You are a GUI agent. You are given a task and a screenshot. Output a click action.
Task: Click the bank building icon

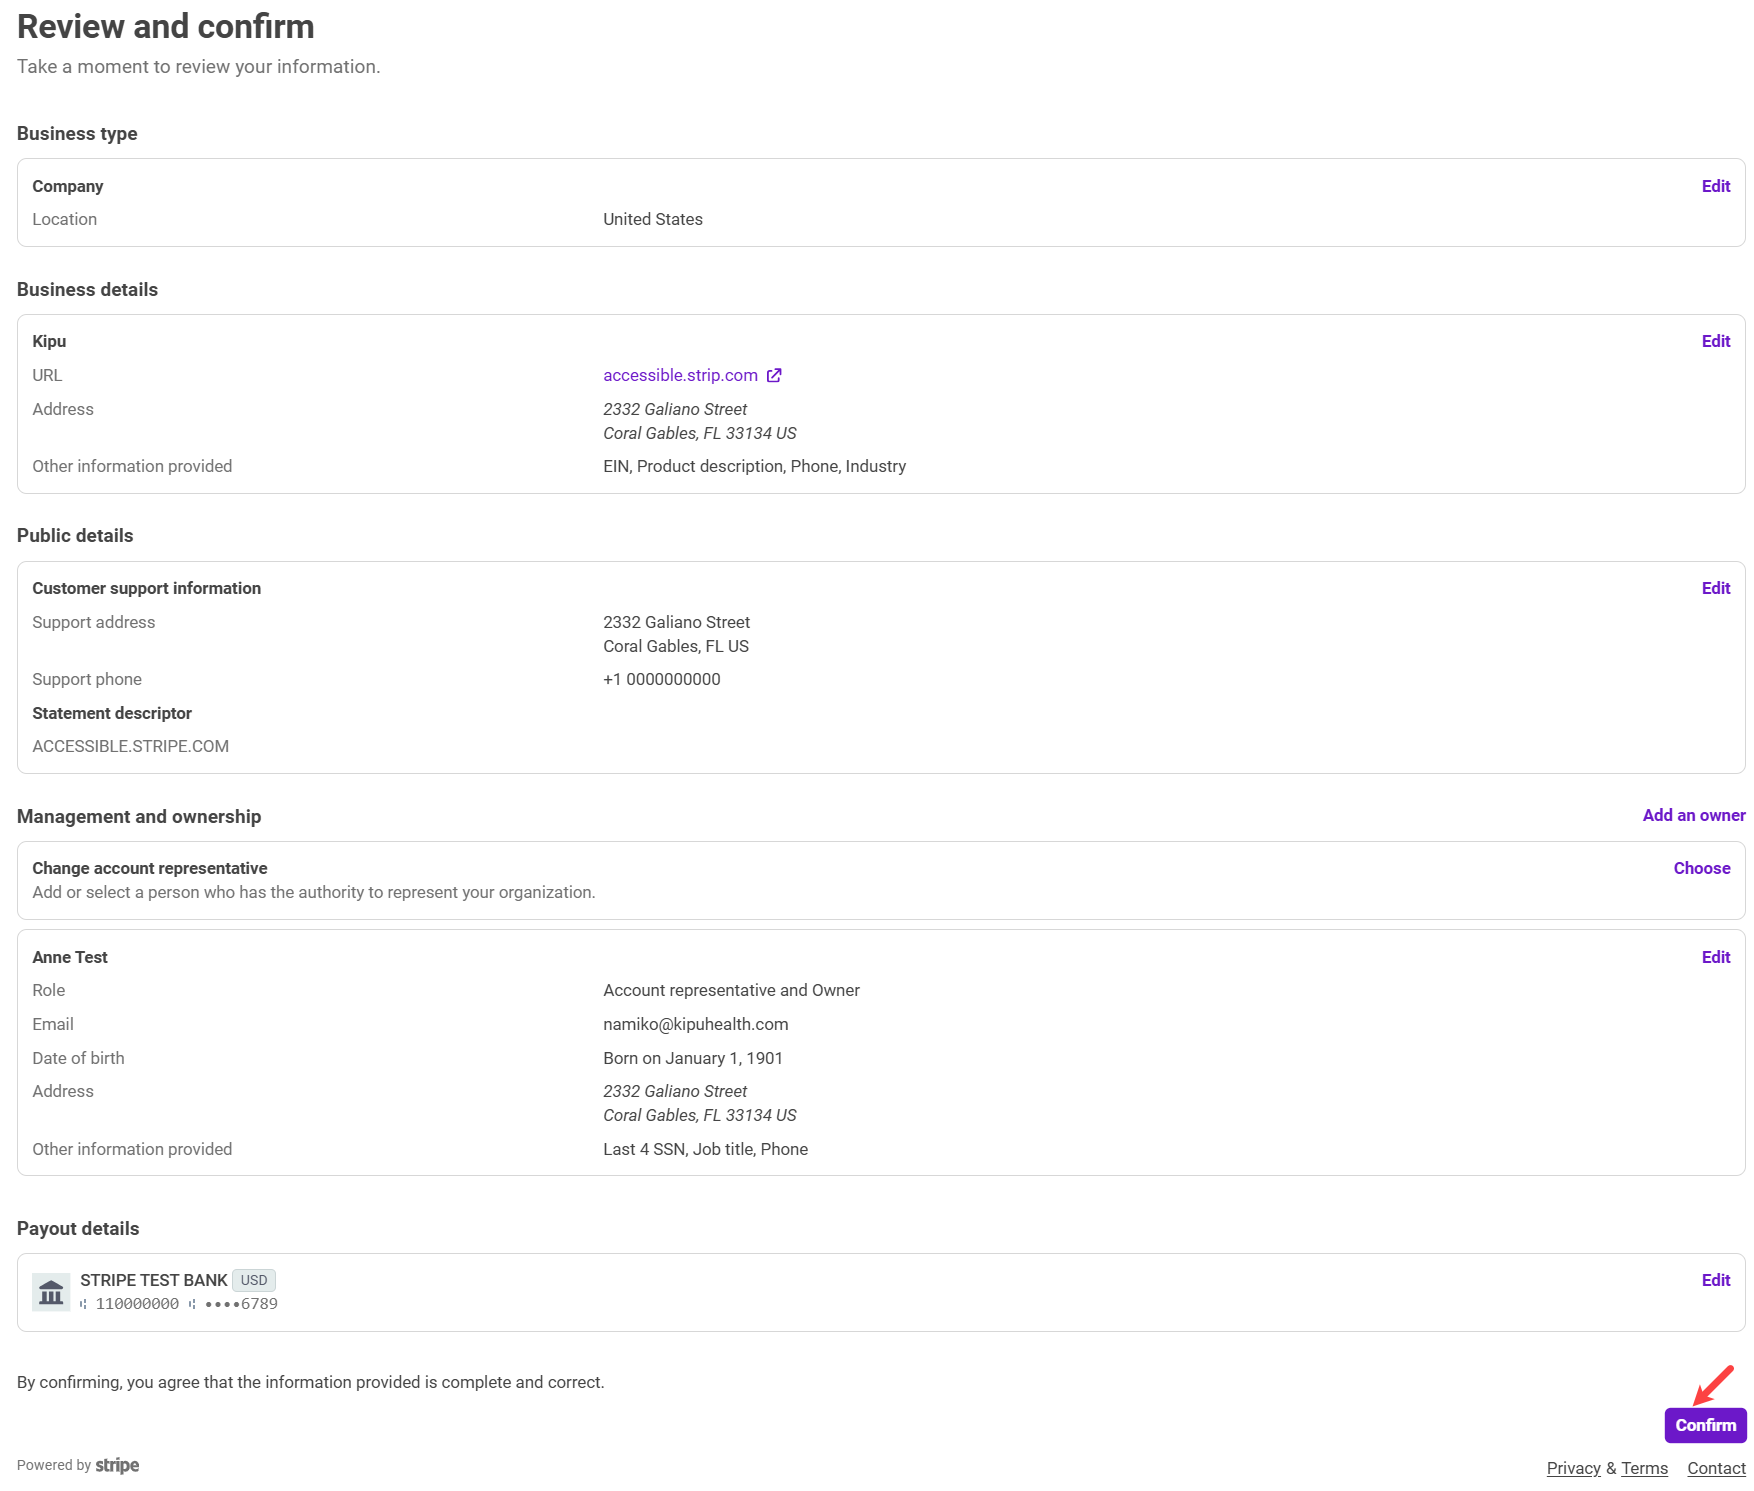pyautogui.click(x=51, y=1292)
